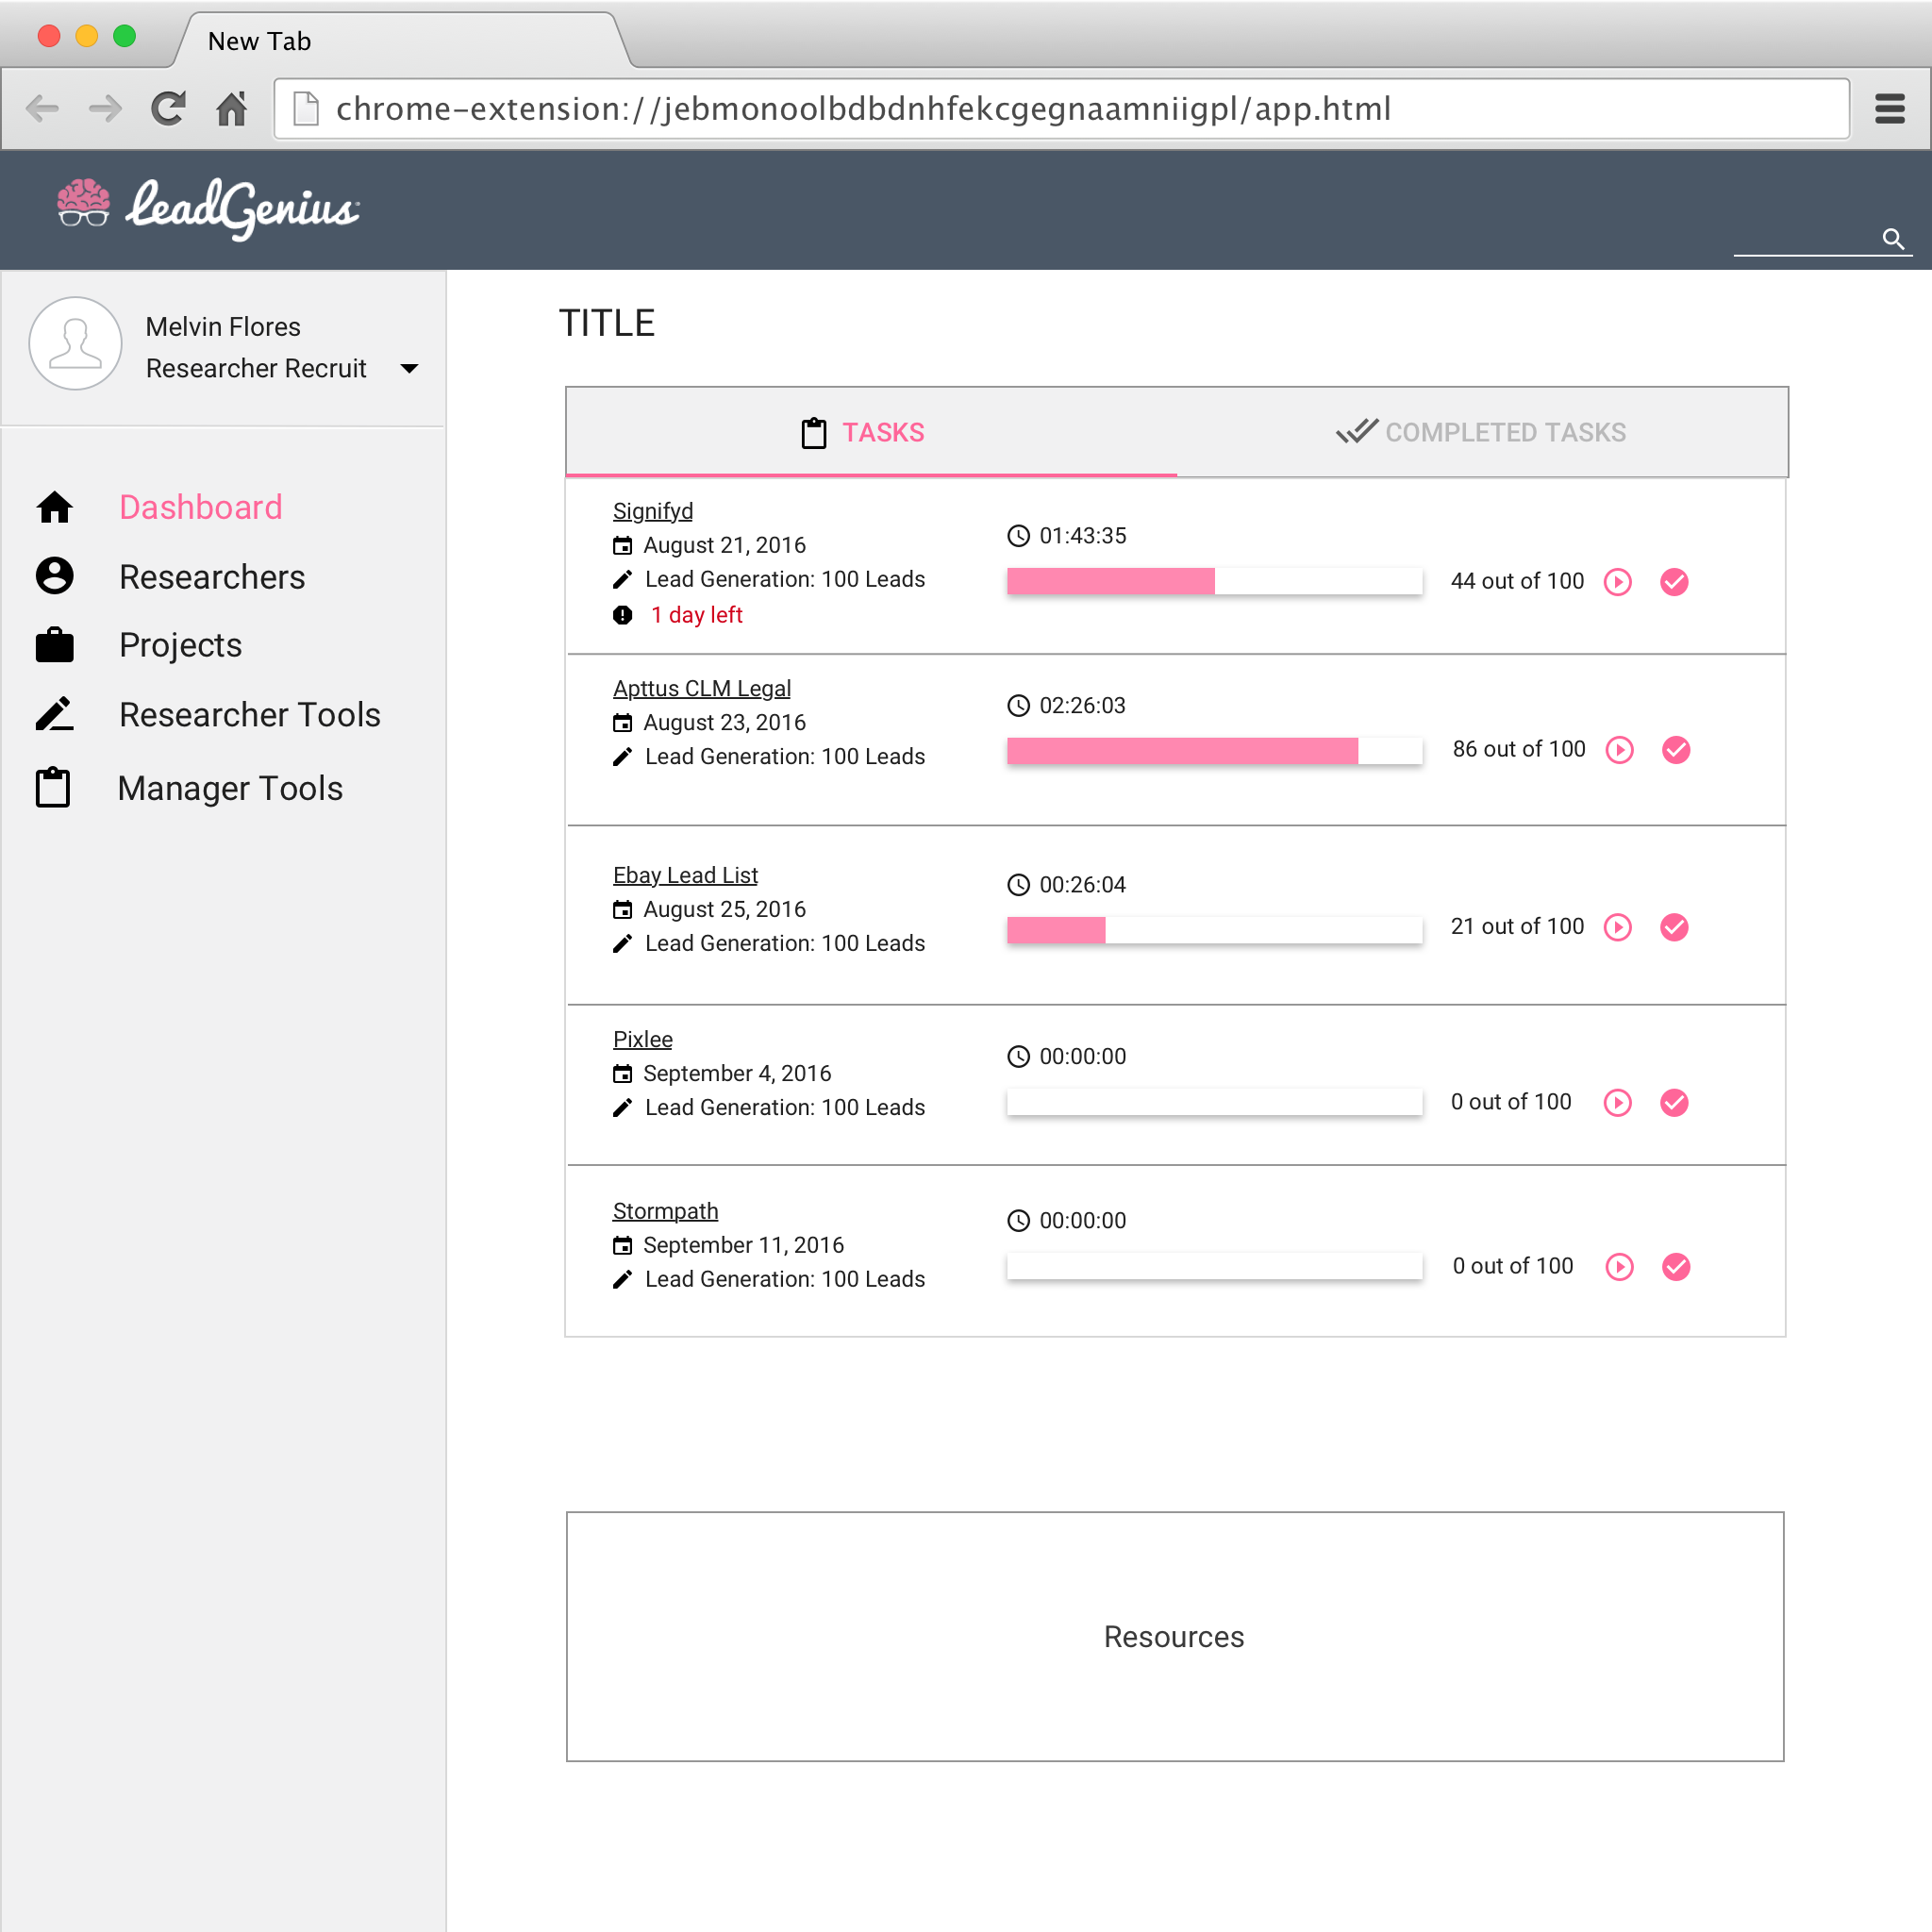Image resolution: width=1932 pixels, height=1932 pixels.
Task: Mark Signifyd task as complete
Action: click(x=1674, y=581)
